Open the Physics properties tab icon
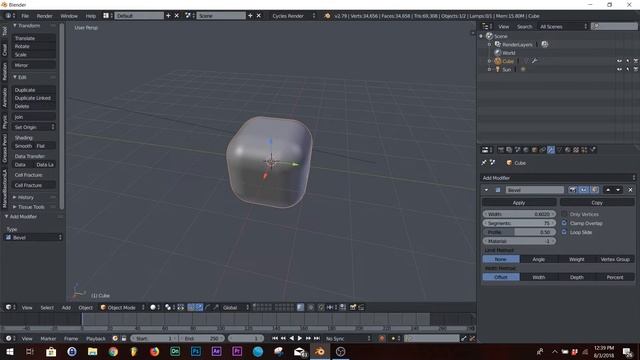 coord(593,150)
